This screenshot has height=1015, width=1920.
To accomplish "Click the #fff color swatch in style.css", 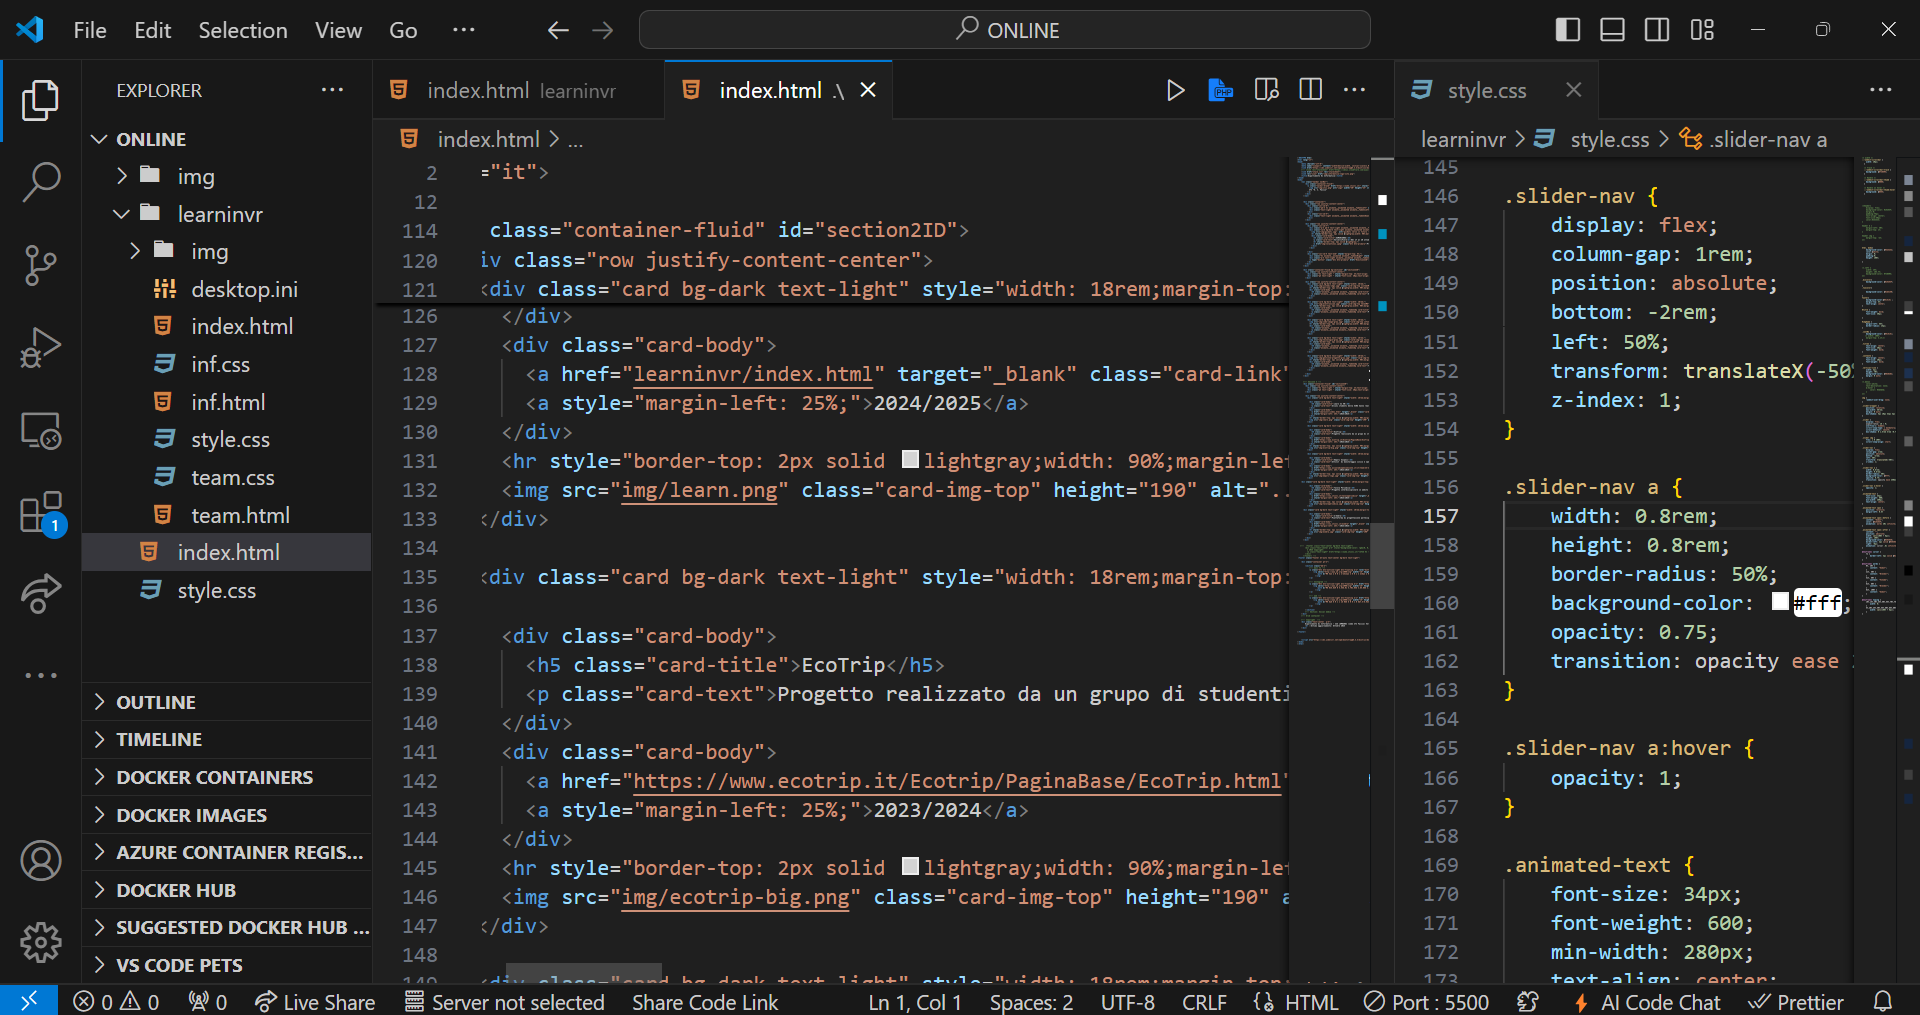I will click(x=1780, y=602).
